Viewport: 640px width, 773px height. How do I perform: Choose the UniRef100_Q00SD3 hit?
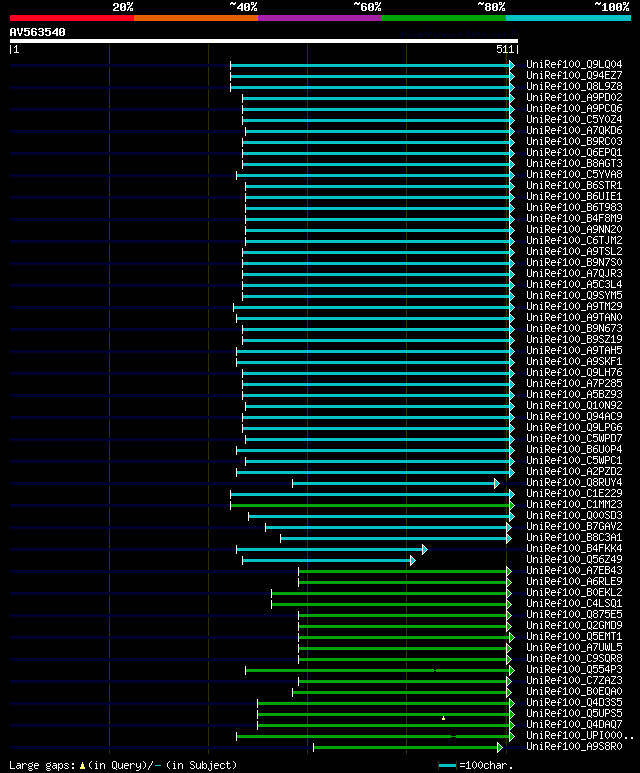point(574,516)
